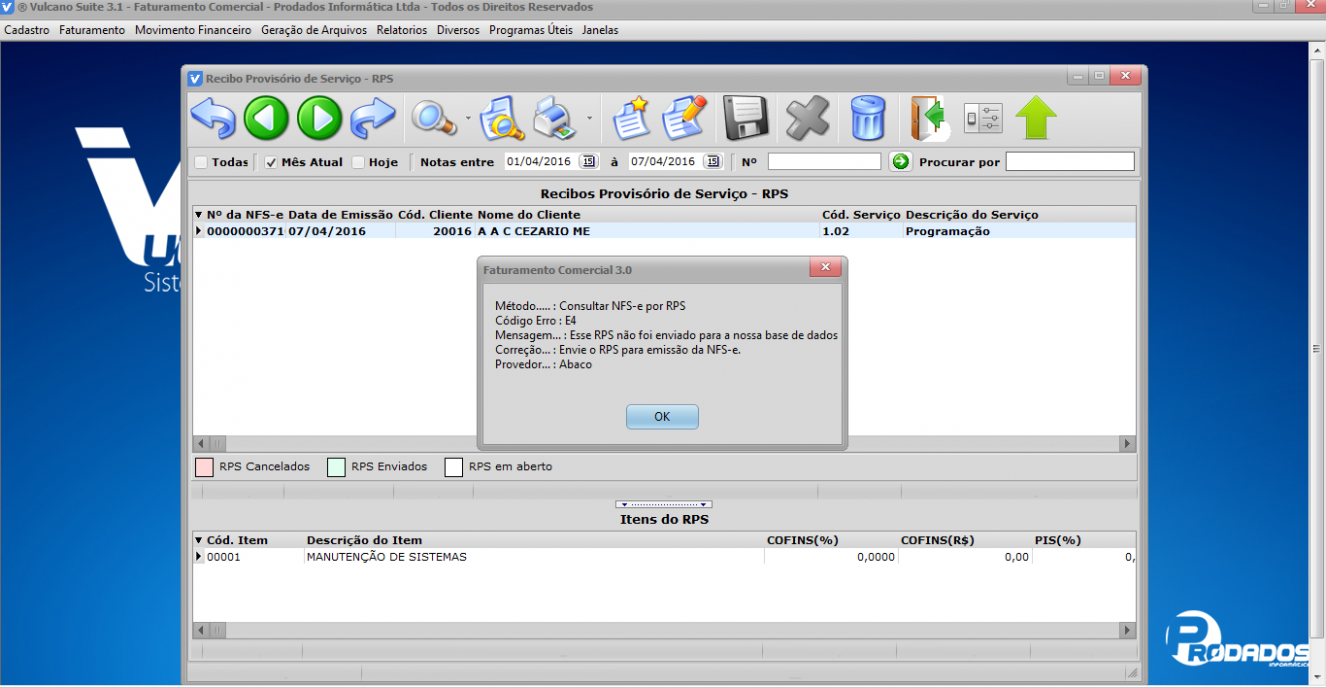1326x688 pixels.
Task: Preview document with magnifier page icon
Action: [502, 119]
